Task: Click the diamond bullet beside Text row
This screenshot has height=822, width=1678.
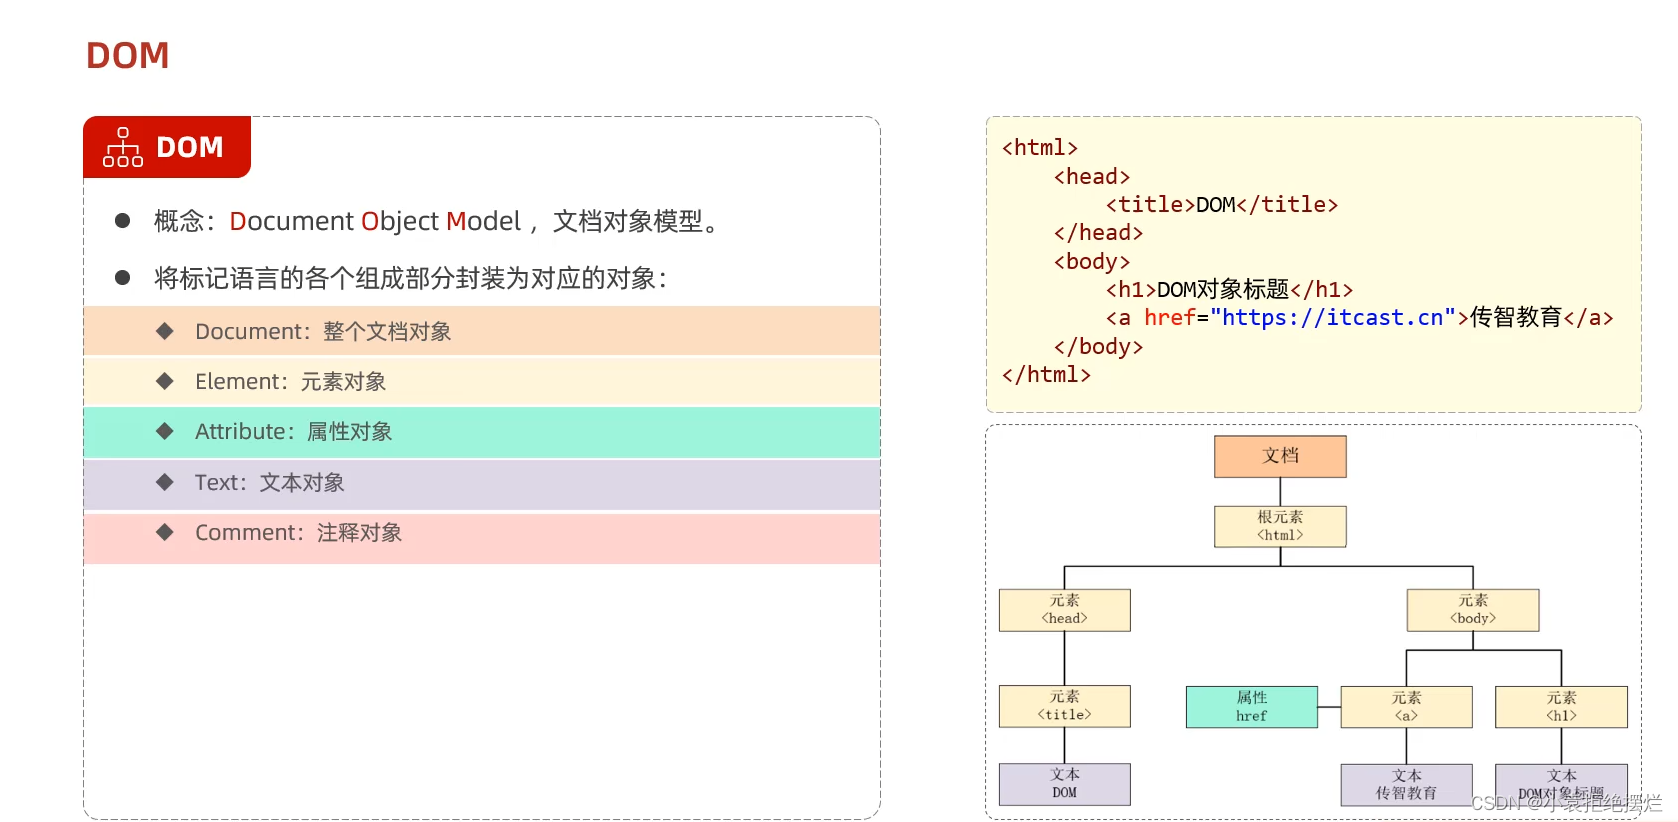Action: click(165, 482)
